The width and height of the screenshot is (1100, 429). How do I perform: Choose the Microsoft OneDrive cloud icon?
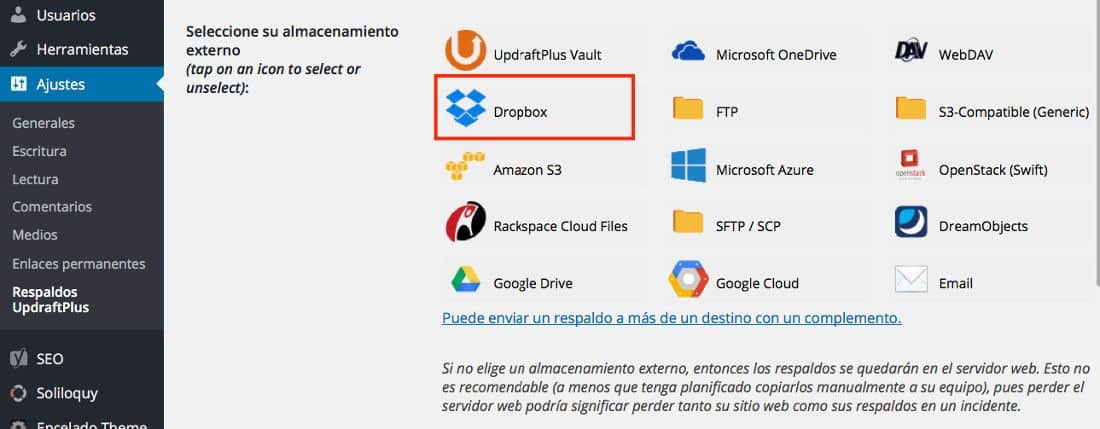click(x=688, y=51)
